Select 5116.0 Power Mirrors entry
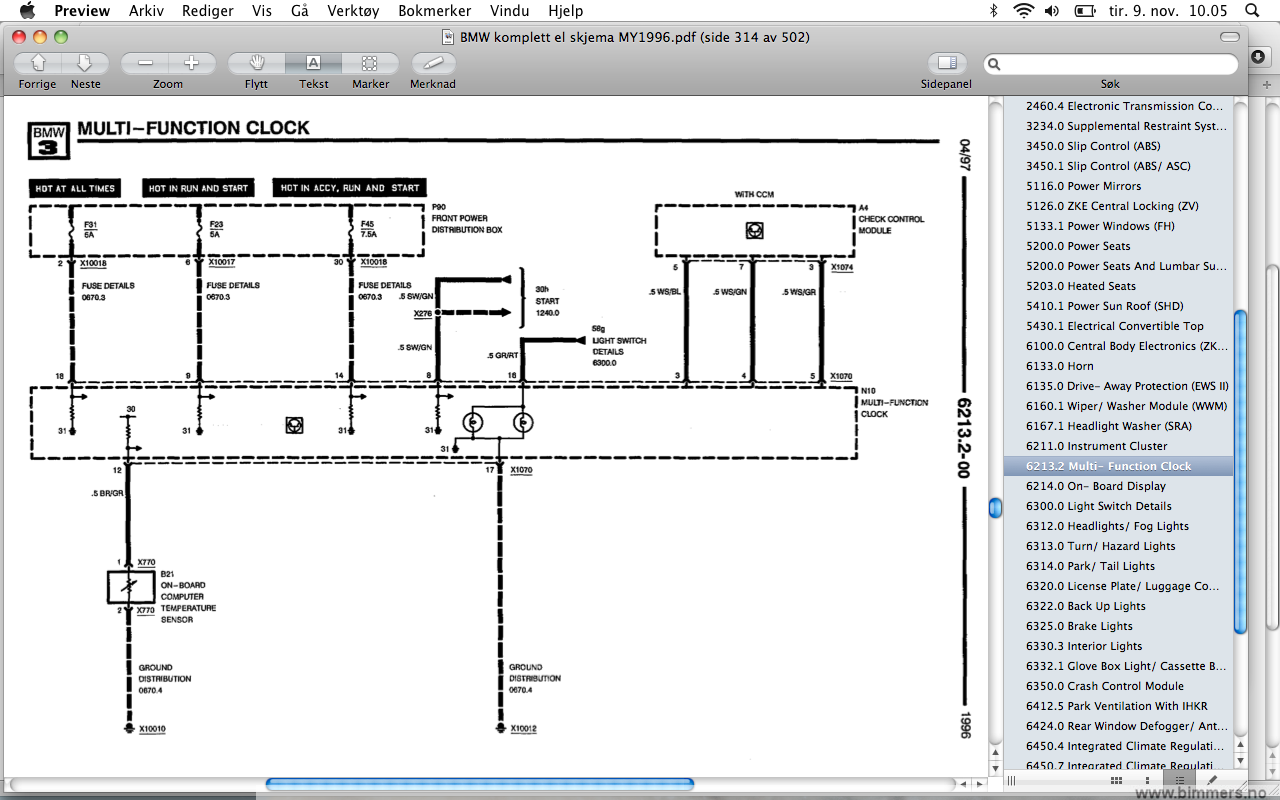 pyautogui.click(x=1117, y=186)
